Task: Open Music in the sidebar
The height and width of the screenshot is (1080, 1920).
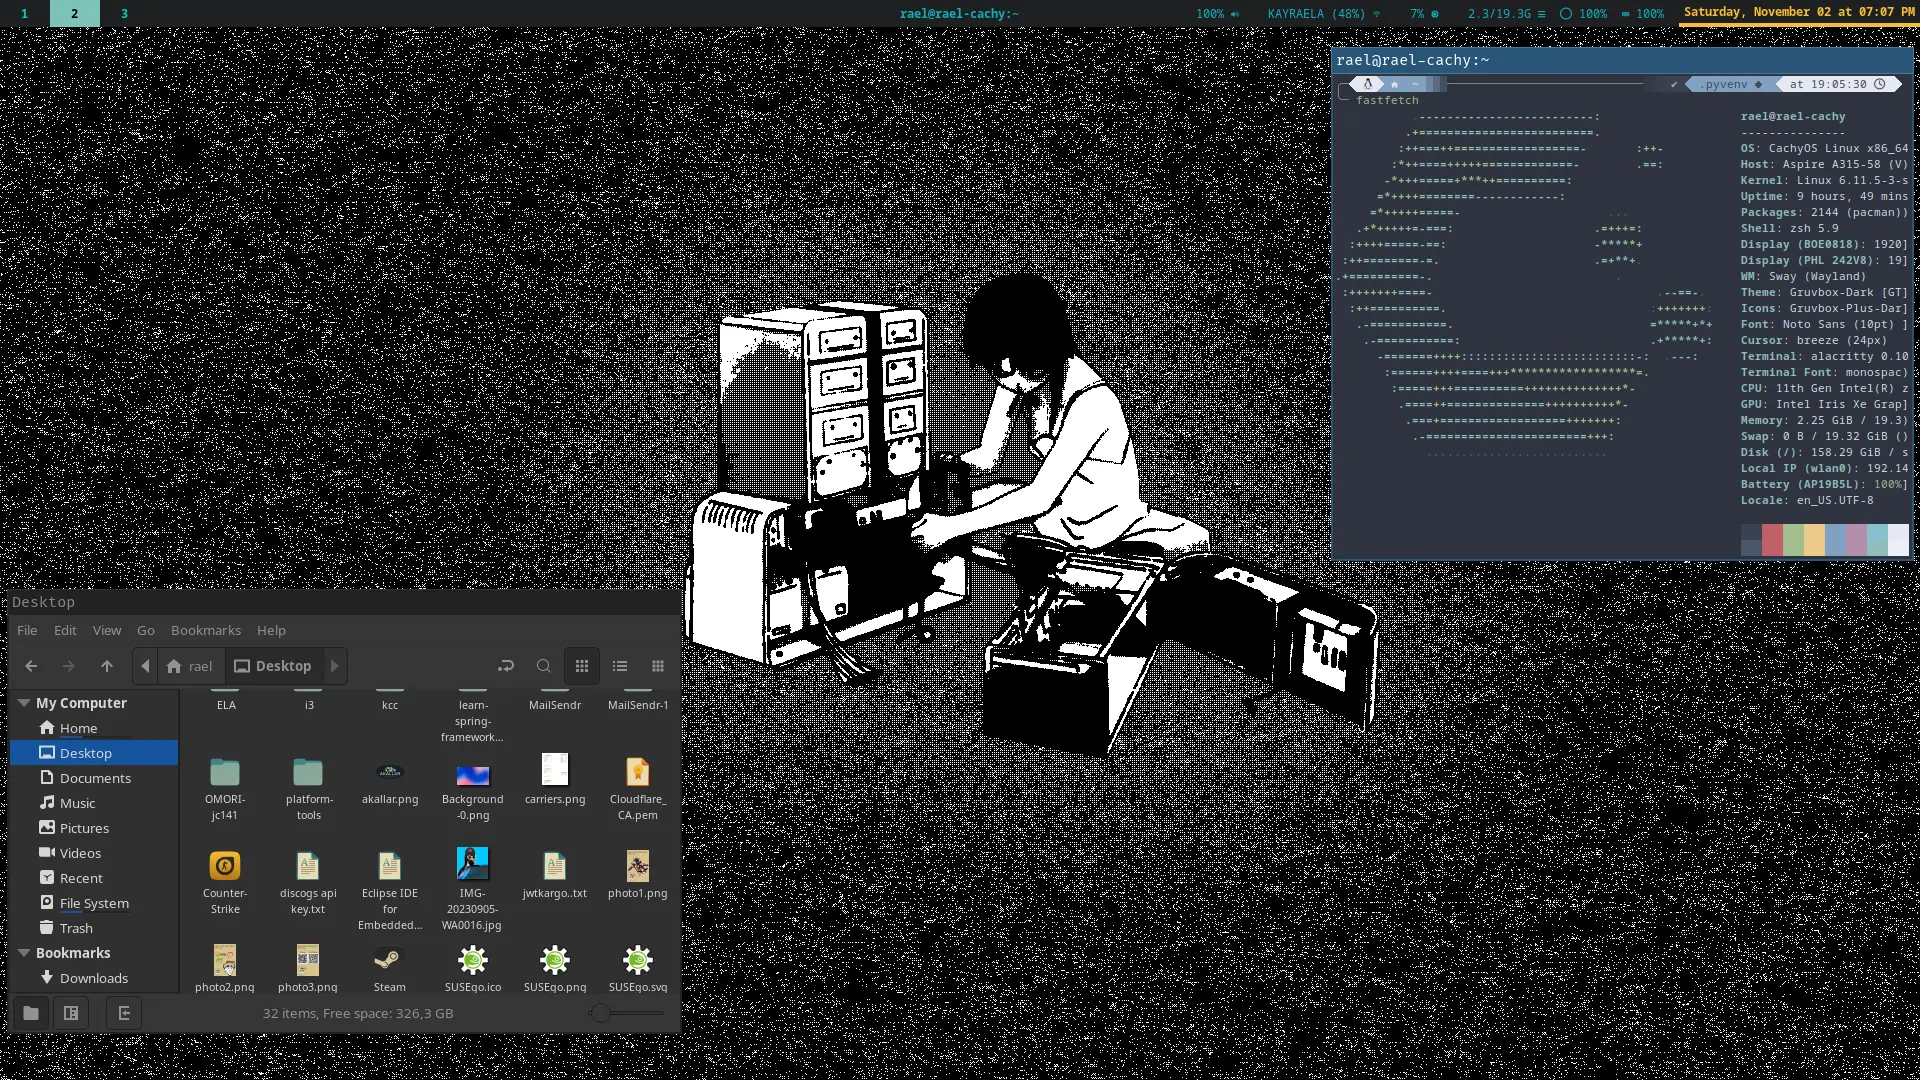Action: [94, 803]
